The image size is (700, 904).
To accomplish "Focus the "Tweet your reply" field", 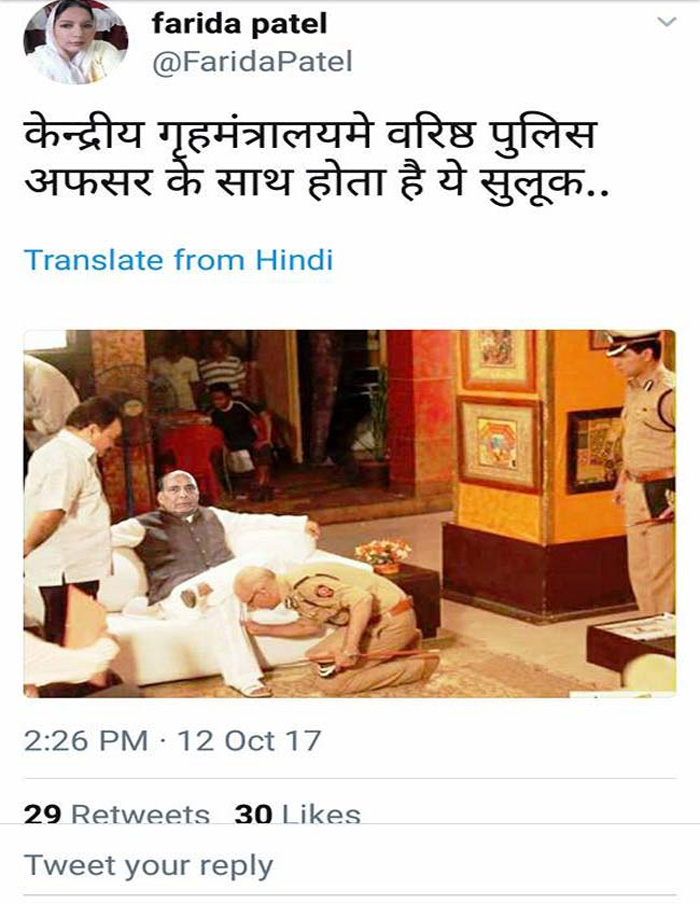I will click(349, 866).
